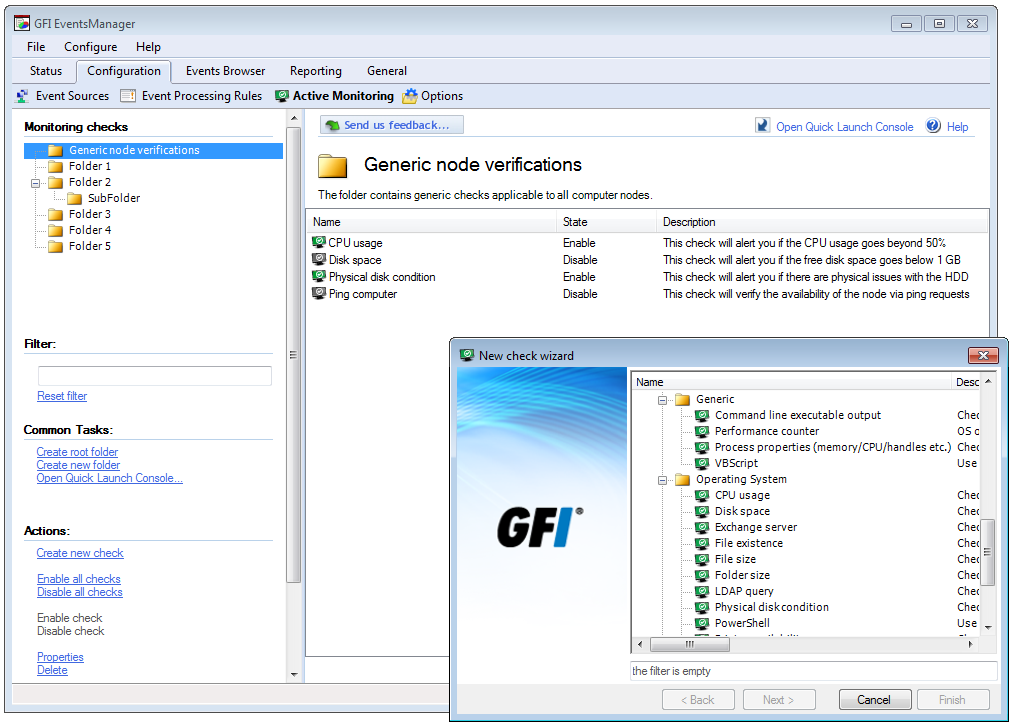1014x726 pixels.
Task: Click the SubFolder folder icon
Action: (75, 198)
